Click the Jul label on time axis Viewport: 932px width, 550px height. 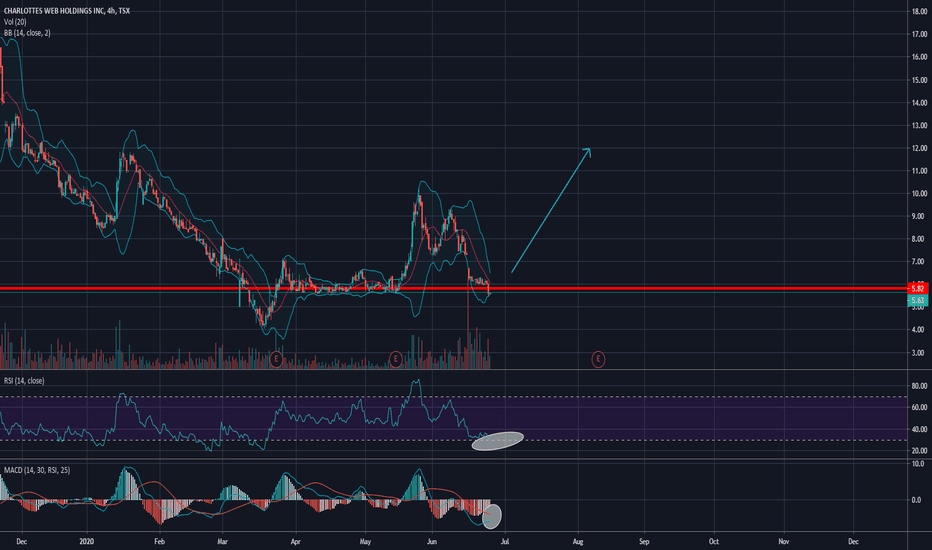coord(505,542)
